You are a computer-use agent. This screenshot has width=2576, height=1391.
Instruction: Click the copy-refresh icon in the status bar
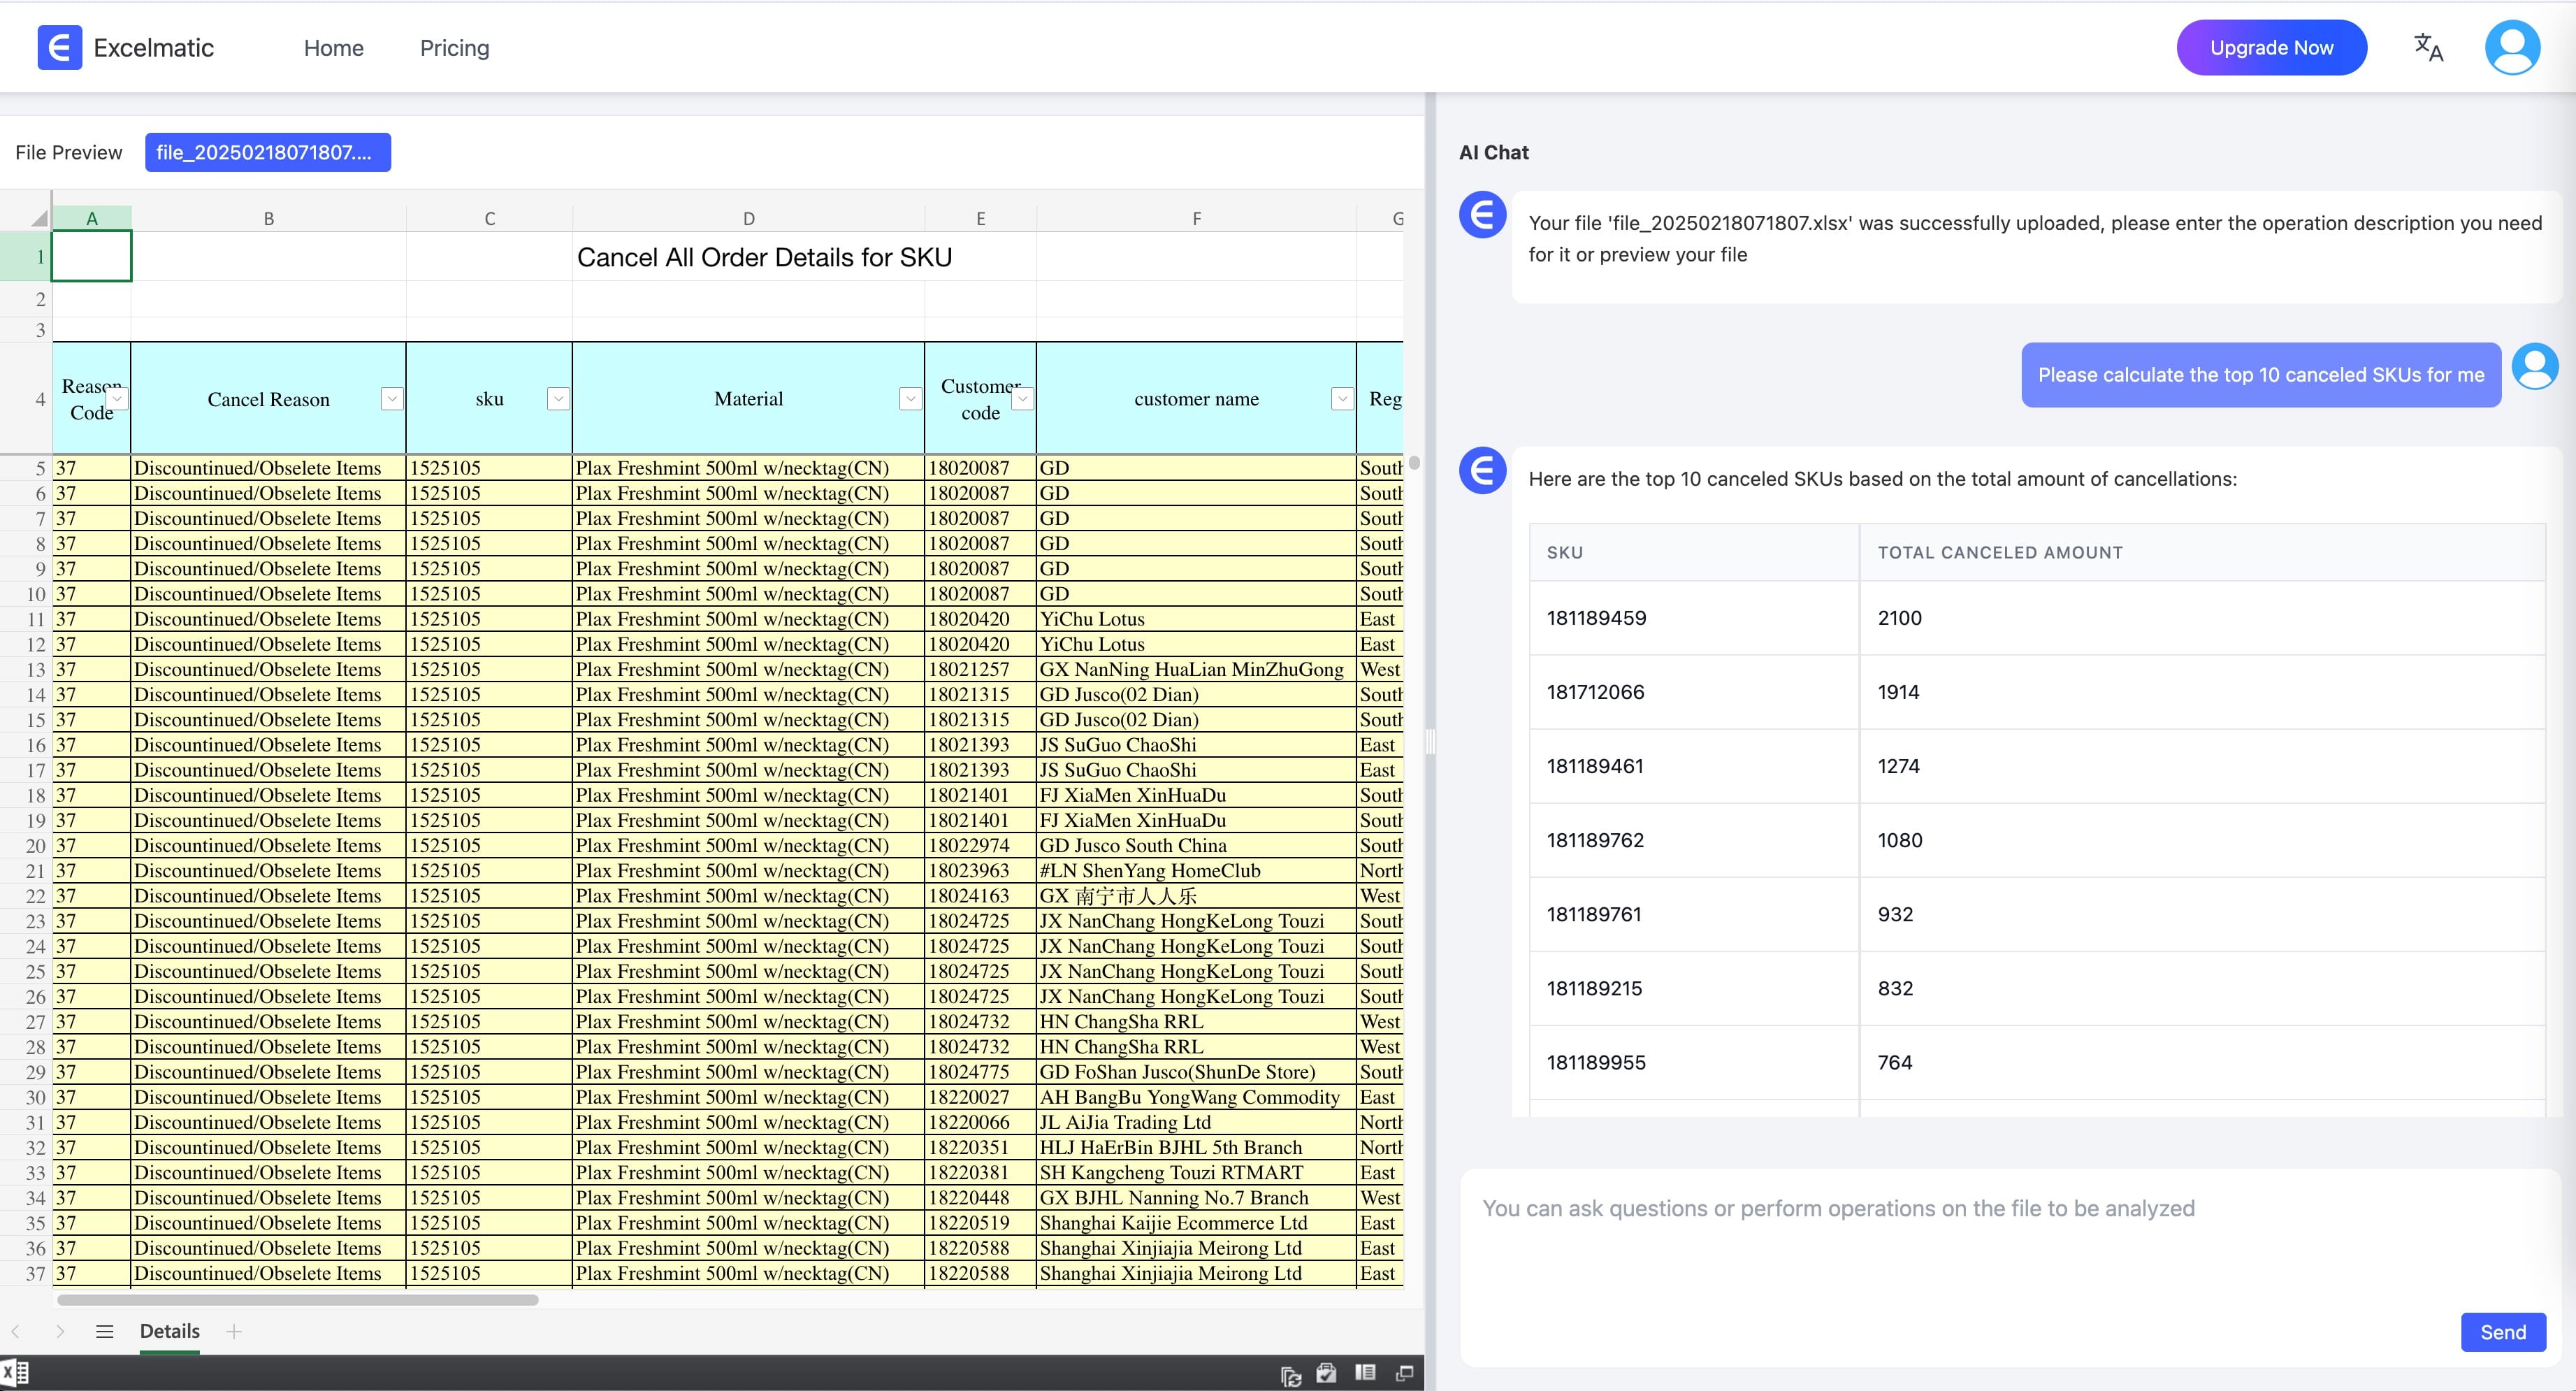1291,1373
